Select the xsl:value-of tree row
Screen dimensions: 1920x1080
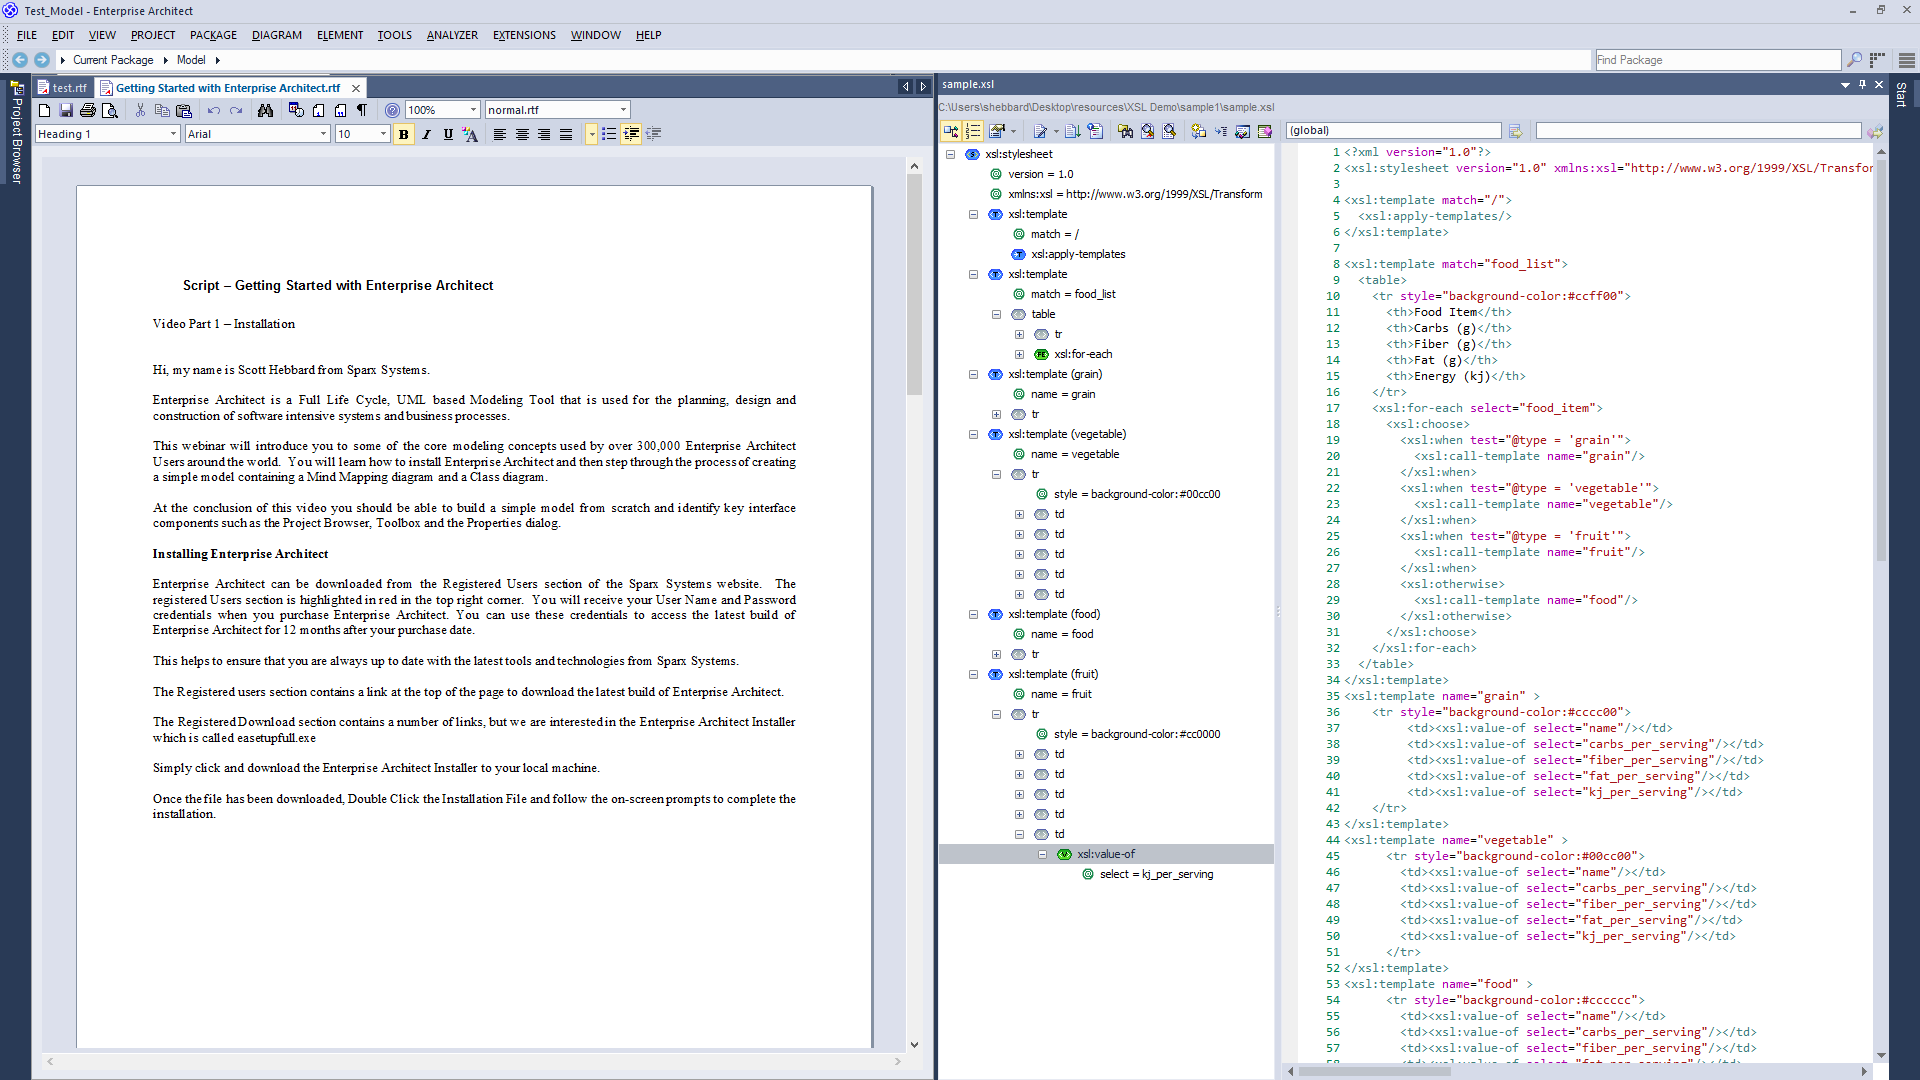click(x=1106, y=854)
